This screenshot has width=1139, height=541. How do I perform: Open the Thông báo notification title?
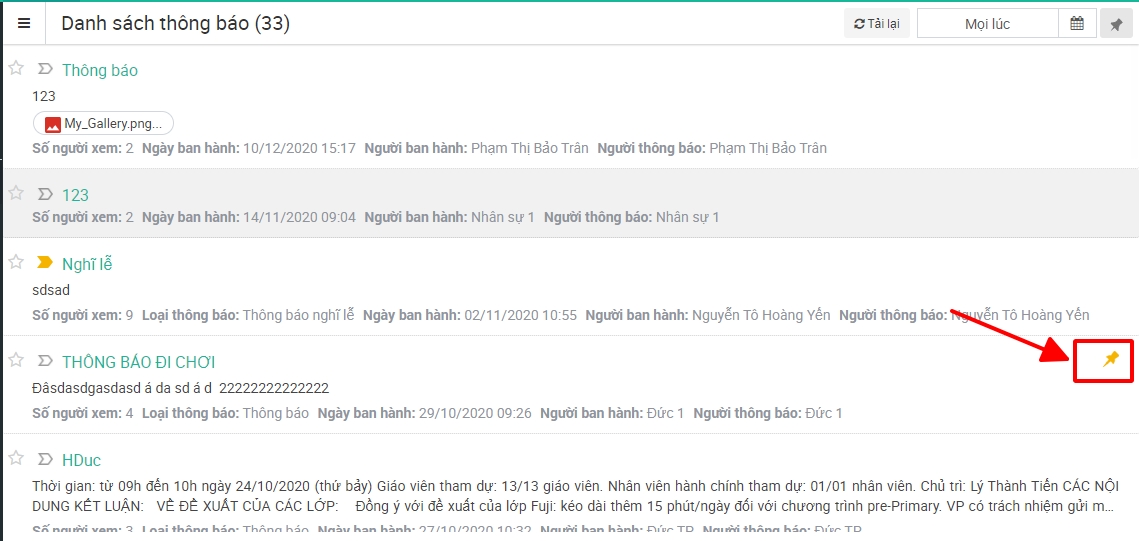[x=100, y=70]
